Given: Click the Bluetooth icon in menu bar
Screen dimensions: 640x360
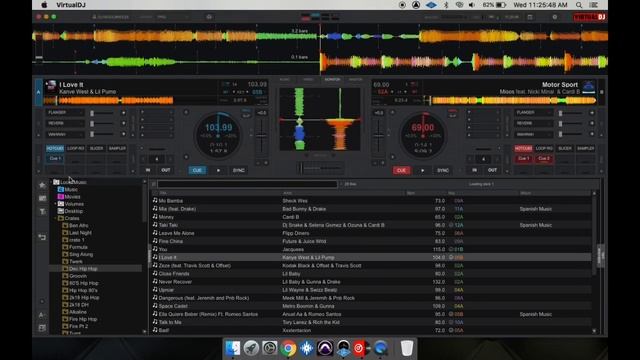Looking at the screenshot, I should (446, 5).
